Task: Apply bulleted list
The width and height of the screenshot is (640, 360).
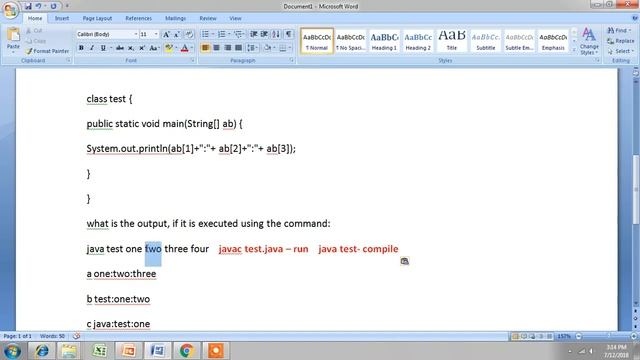Action: point(205,34)
